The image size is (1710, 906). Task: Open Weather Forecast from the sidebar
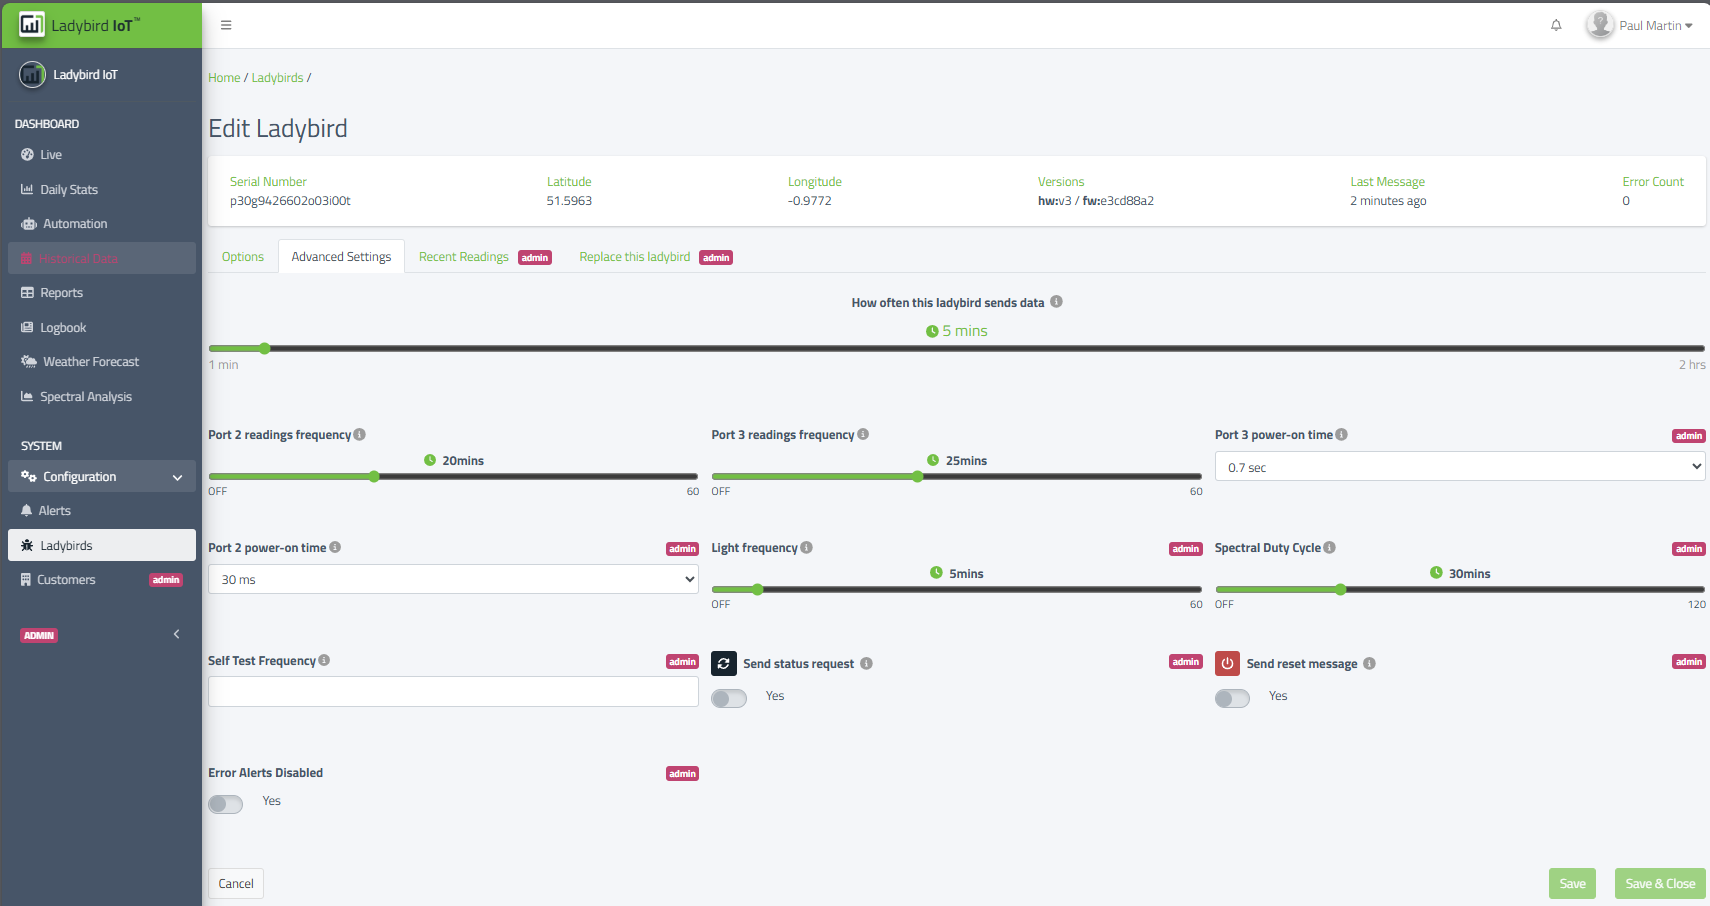90,362
